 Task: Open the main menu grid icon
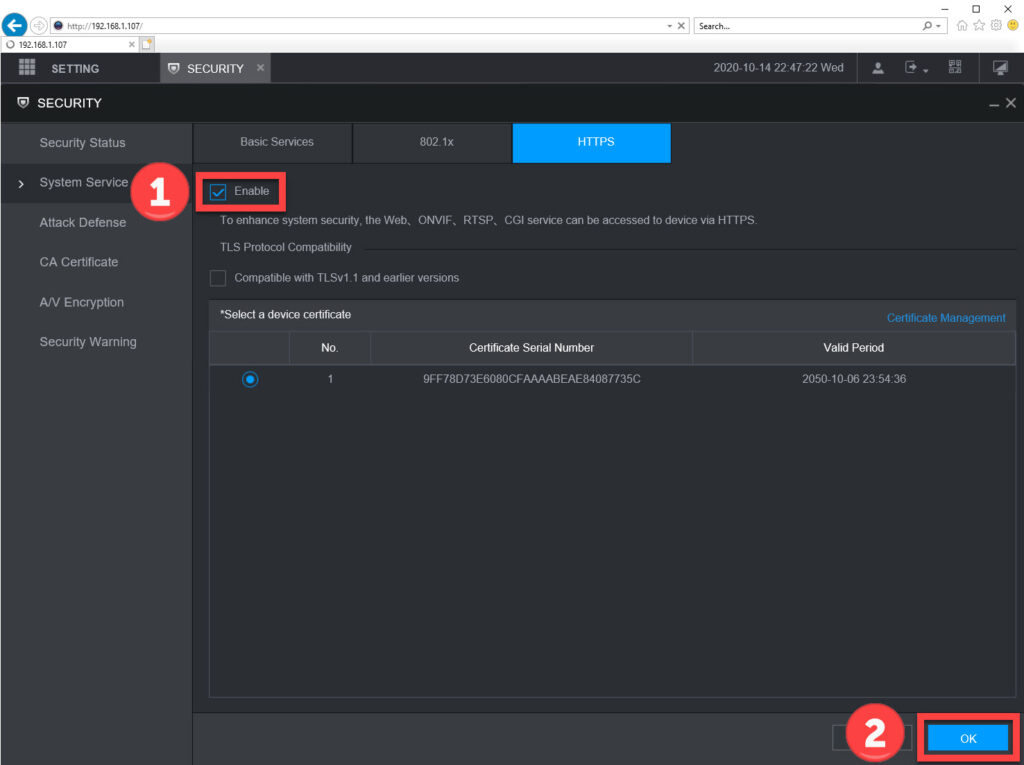point(27,68)
